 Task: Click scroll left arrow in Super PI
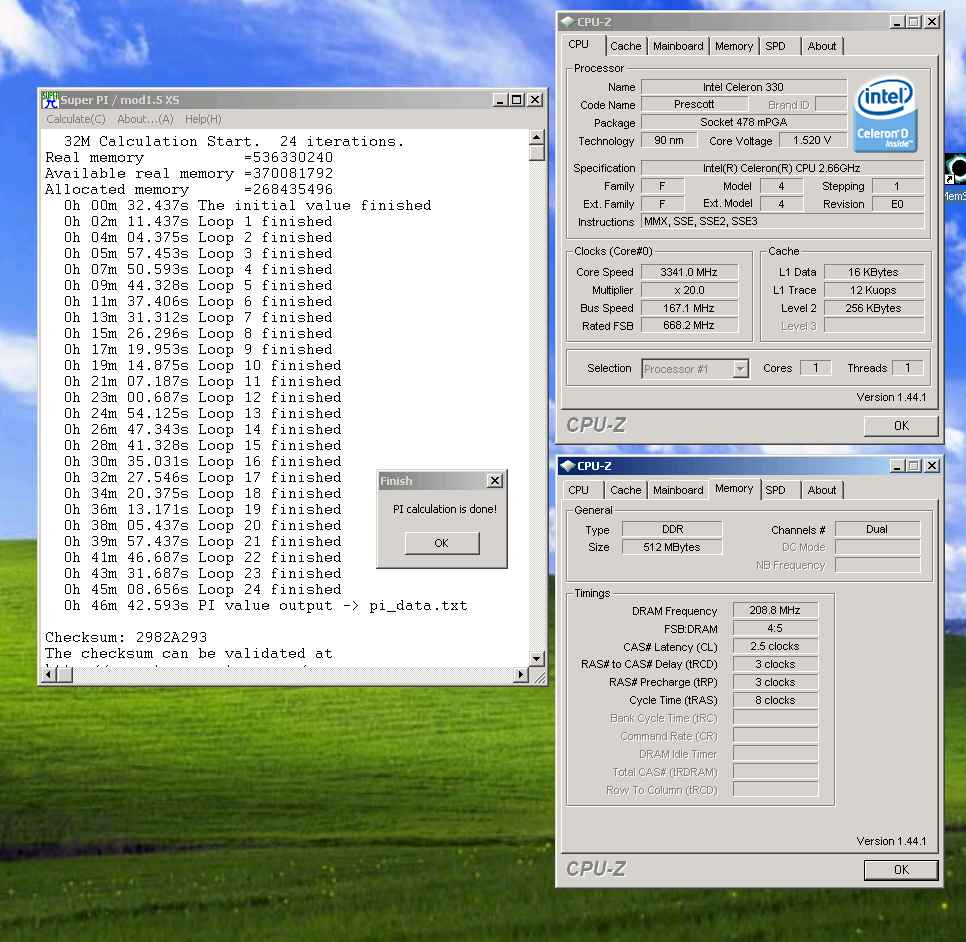[49, 675]
